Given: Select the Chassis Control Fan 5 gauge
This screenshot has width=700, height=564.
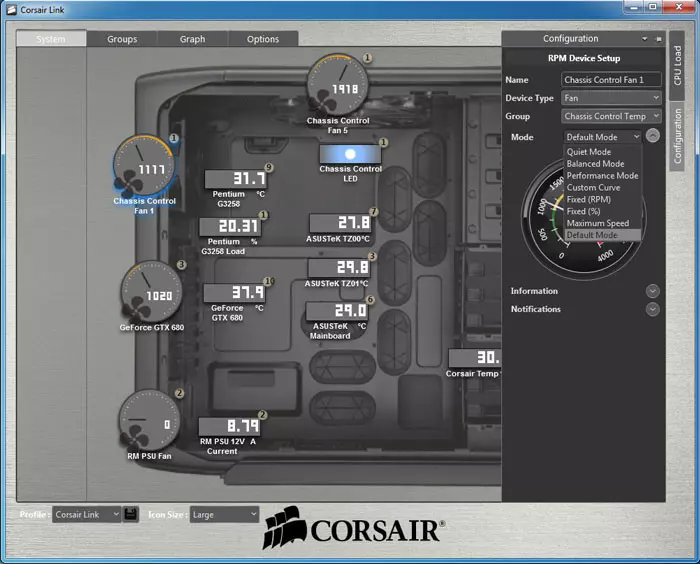Looking at the screenshot, I should [x=338, y=85].
